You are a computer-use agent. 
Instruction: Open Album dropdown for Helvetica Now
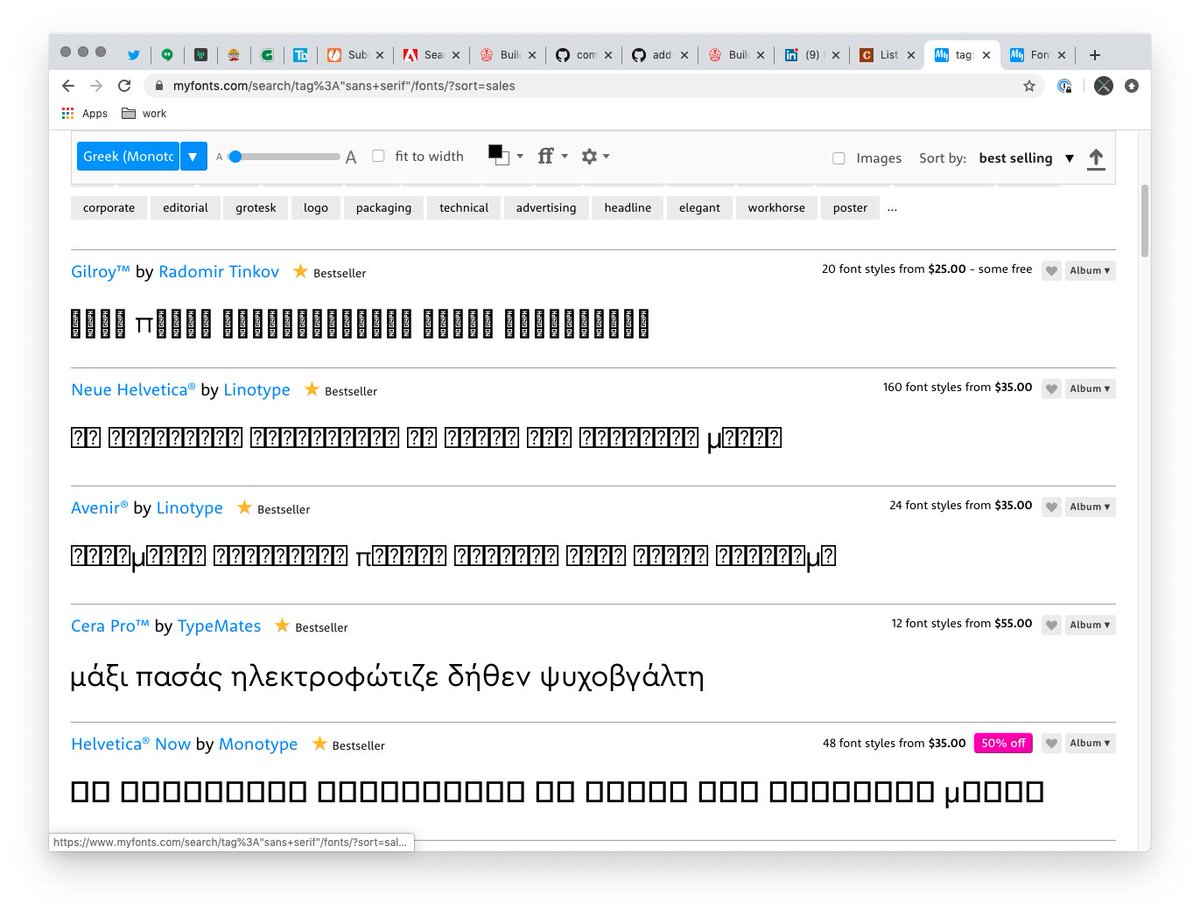tap(1090, 743)
